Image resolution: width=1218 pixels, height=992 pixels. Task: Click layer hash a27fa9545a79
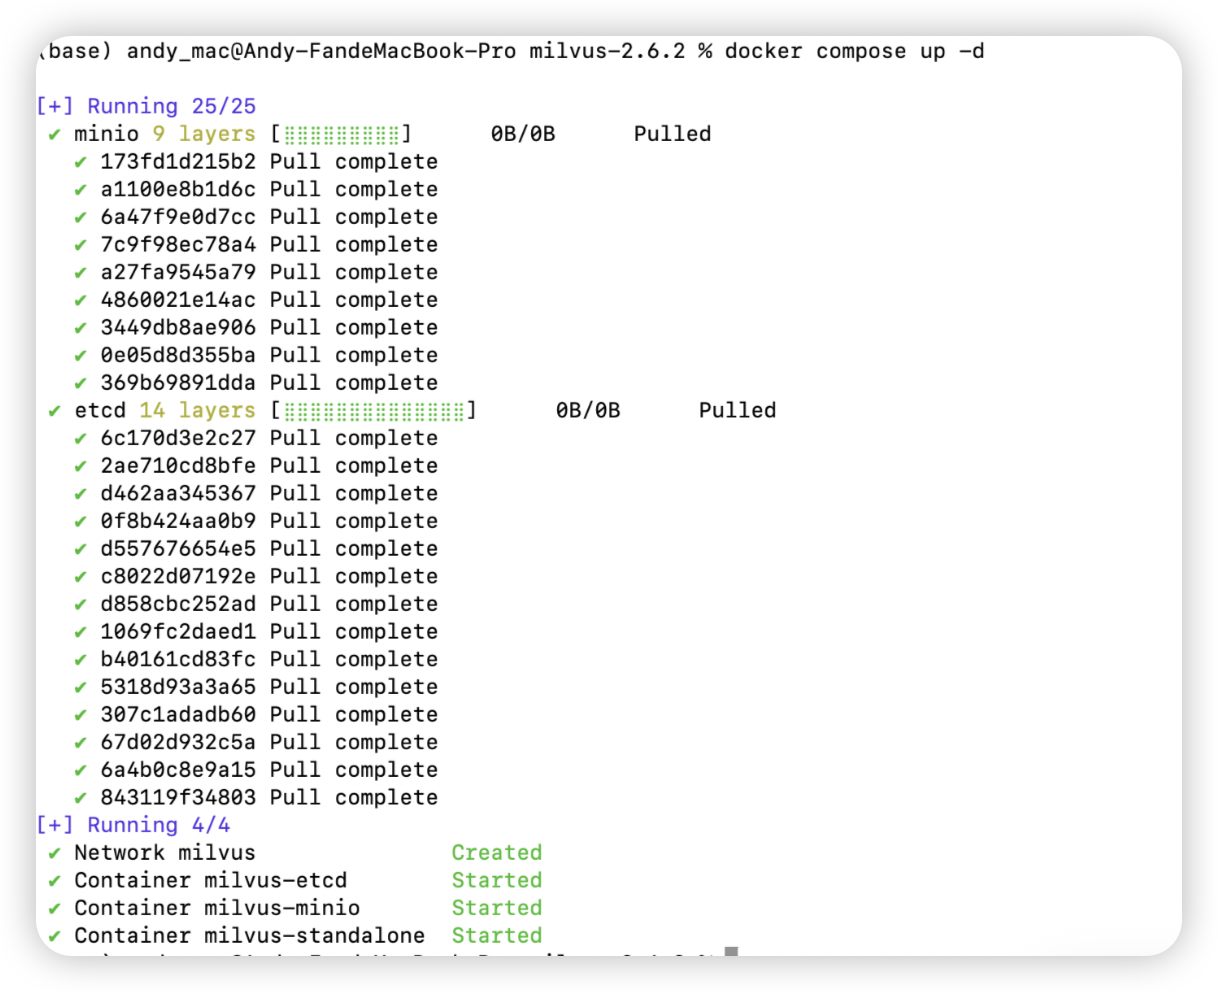(x=178, y=273)
